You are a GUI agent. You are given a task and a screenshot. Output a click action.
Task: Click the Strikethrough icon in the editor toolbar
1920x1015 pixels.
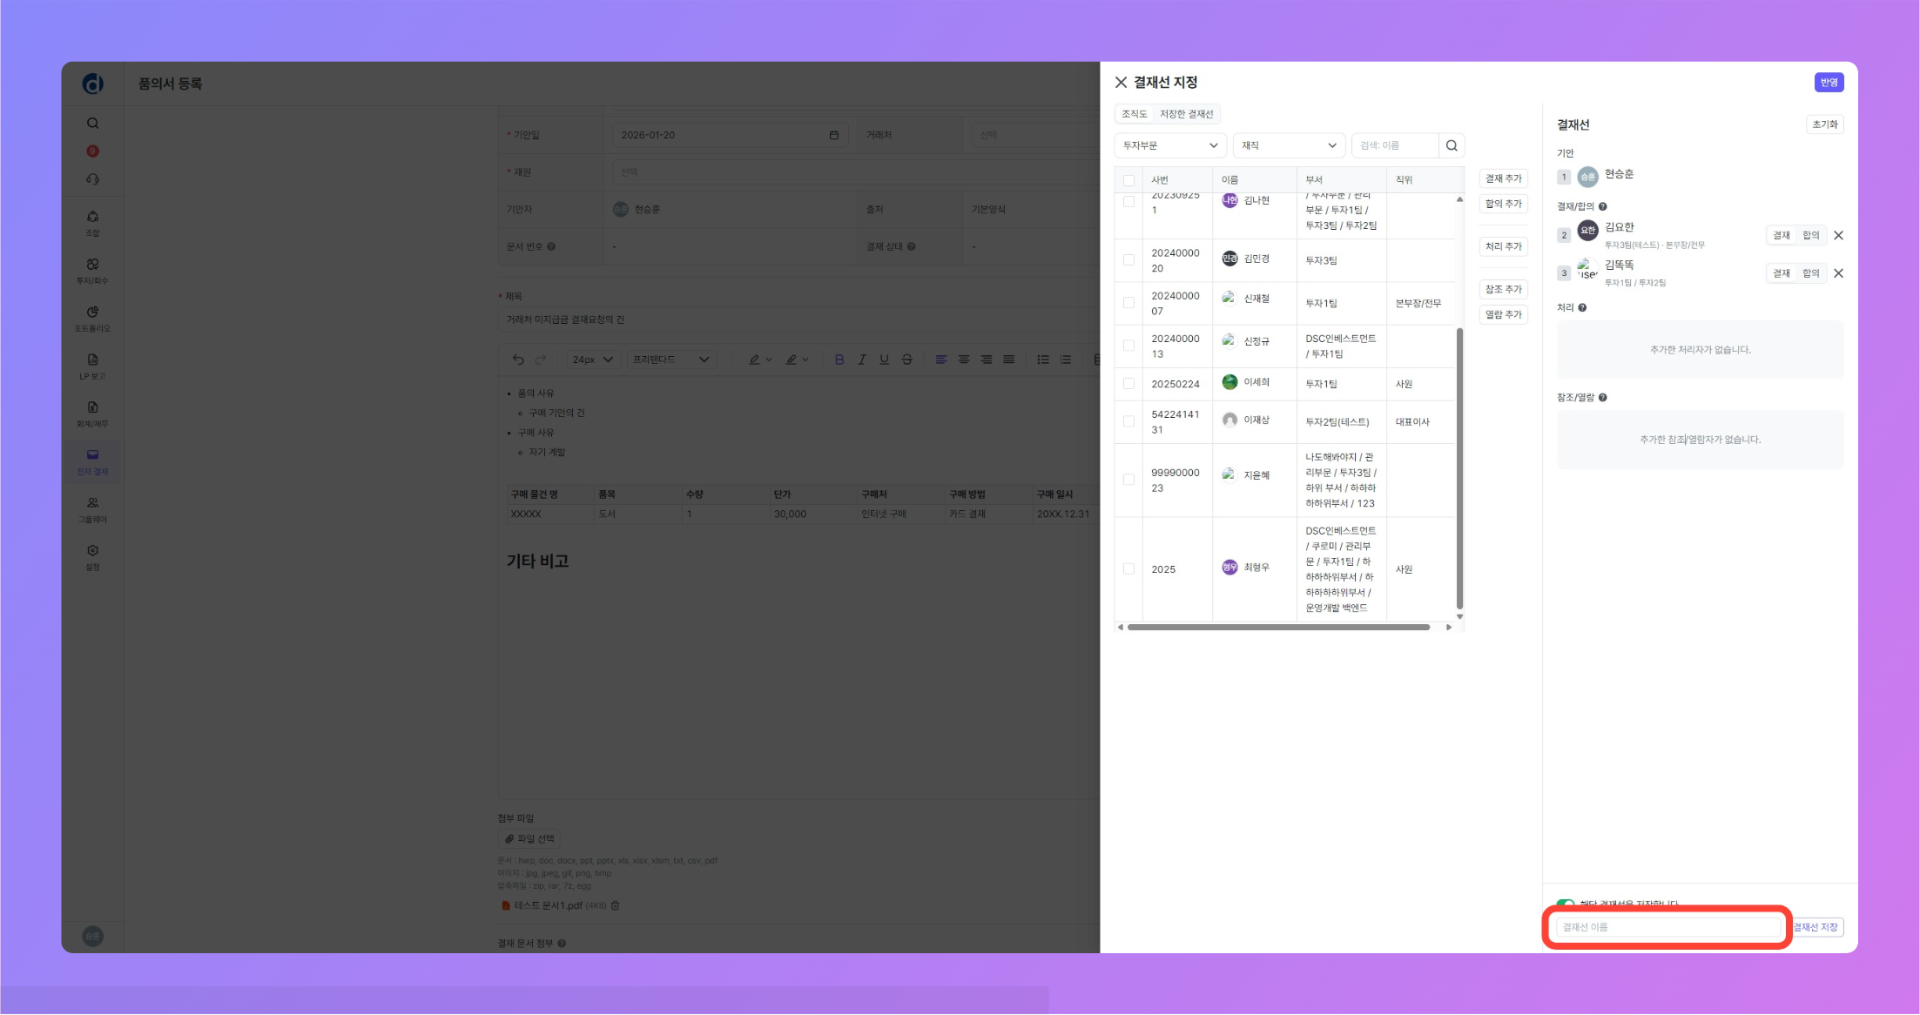click(x=907, y=360)
